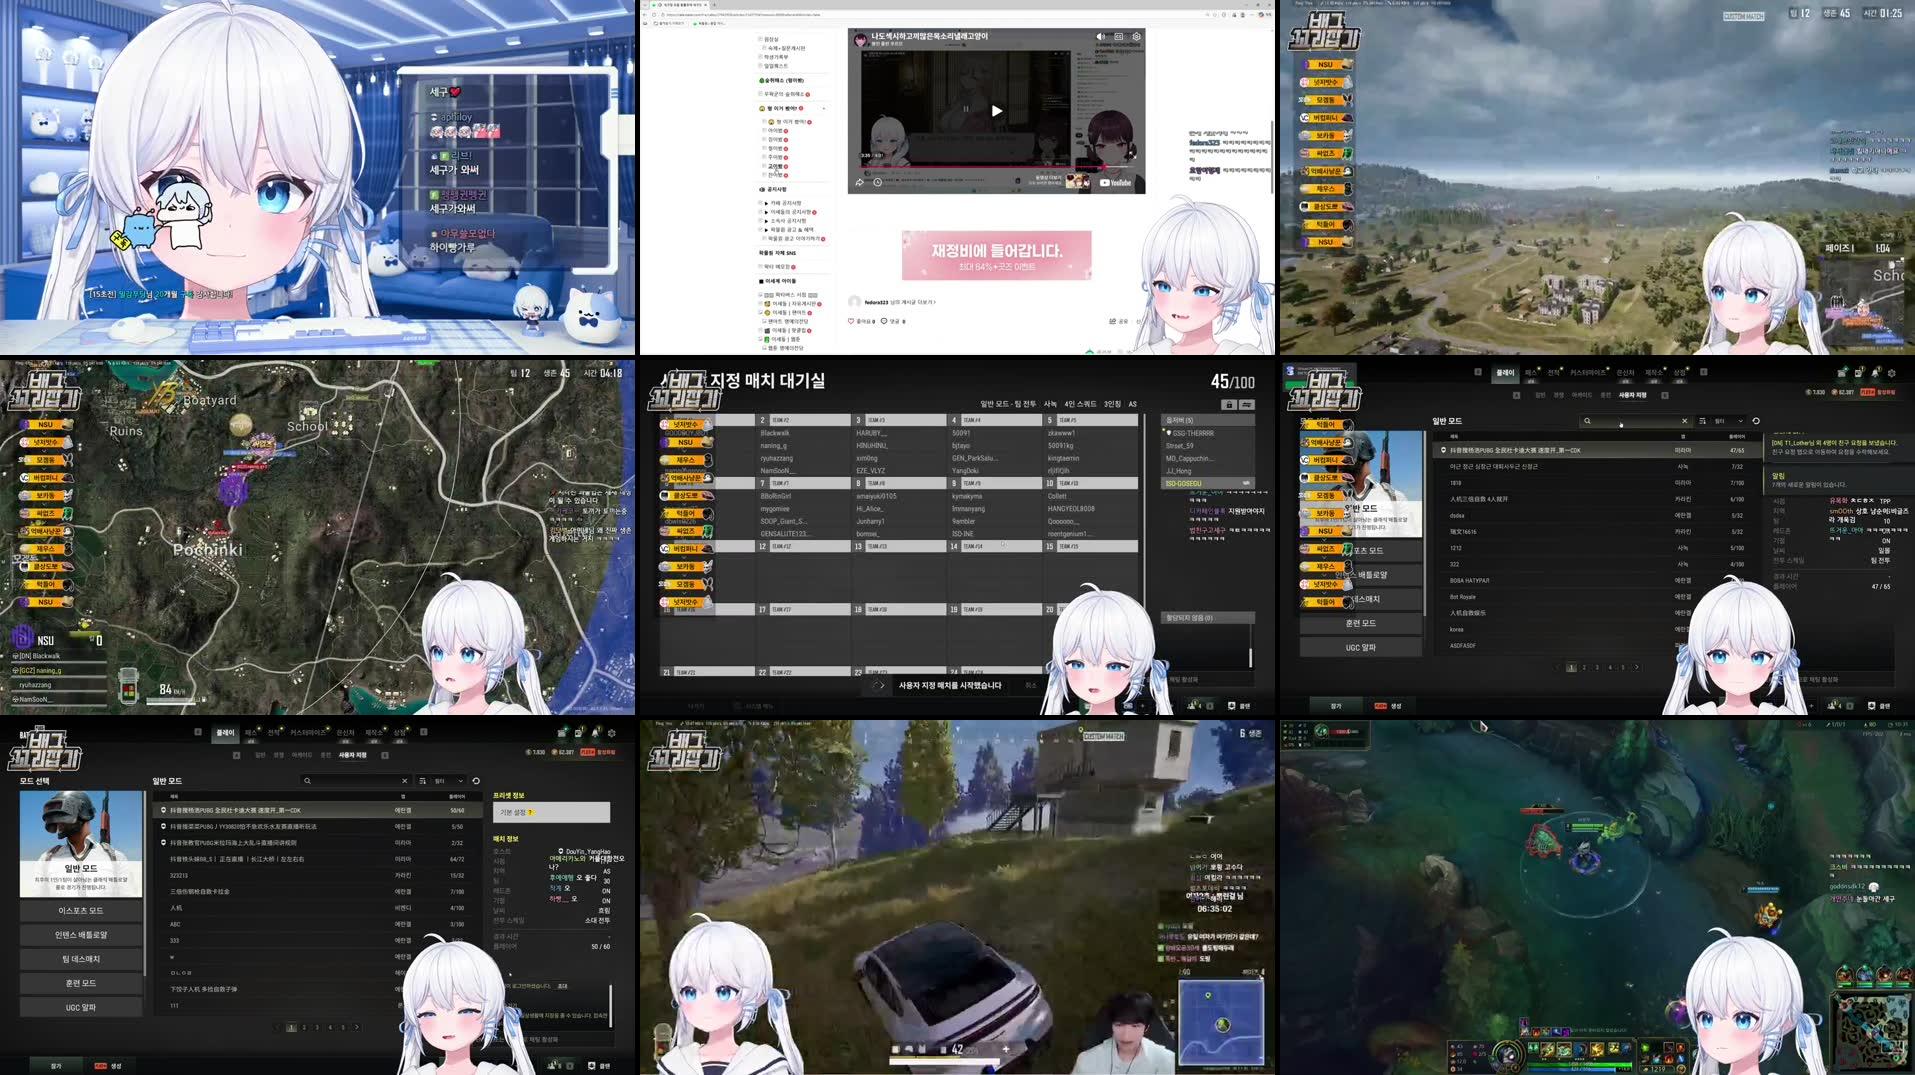The height and width of the screenshot is (1075, 1915).
Task: Click inside the match list search input field
Action: (x=1630, y=421)
